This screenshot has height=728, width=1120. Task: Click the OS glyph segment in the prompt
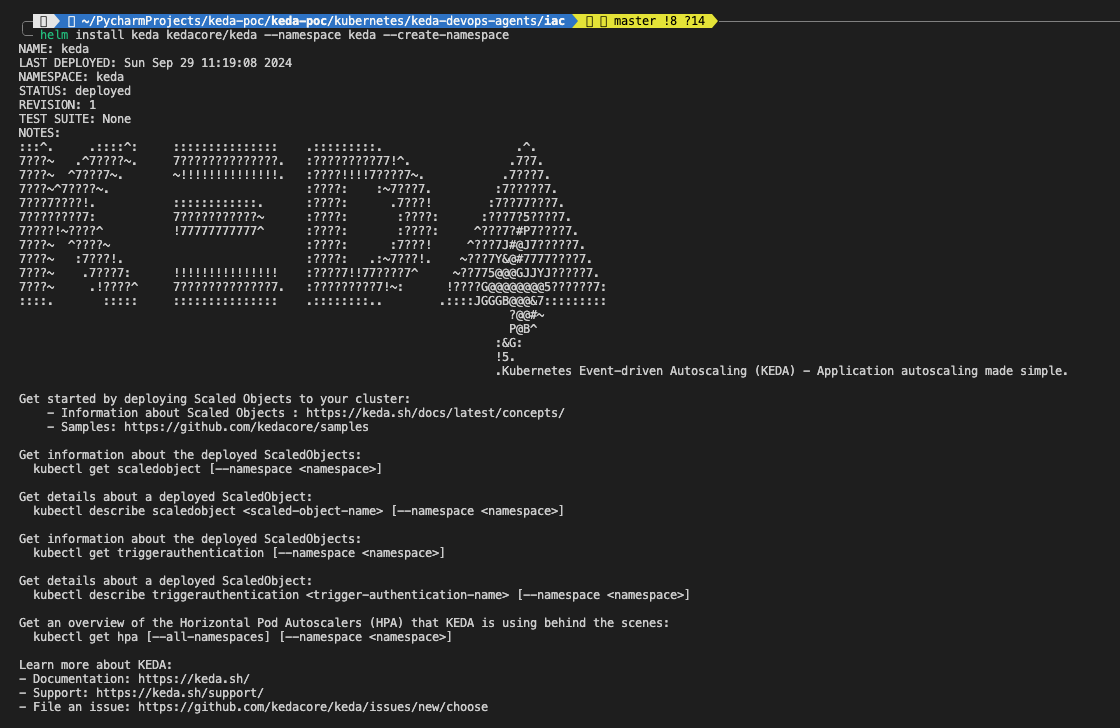[44, 21]
